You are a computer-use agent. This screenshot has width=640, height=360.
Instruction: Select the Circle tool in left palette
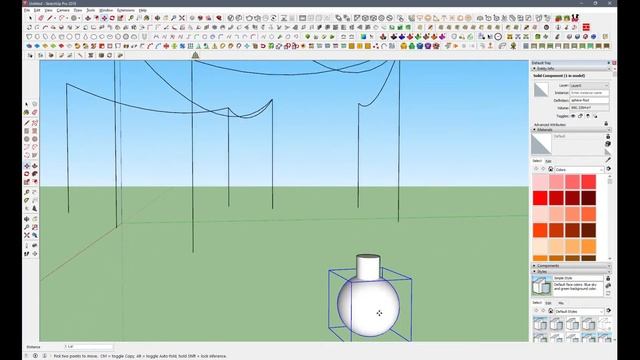click(27, 139)
